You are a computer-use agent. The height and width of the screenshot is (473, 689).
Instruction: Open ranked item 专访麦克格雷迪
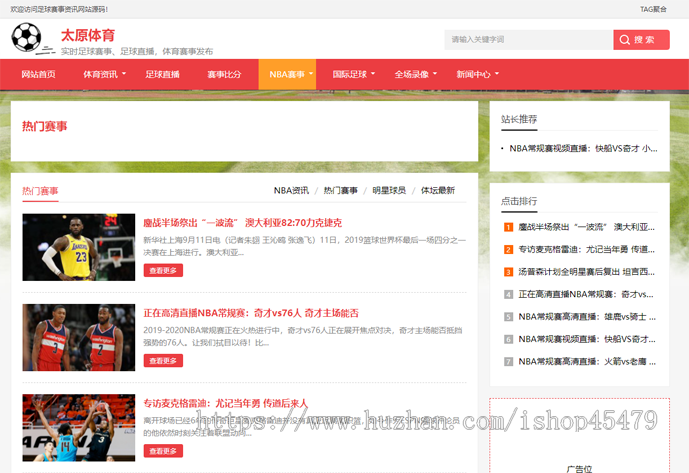pyautogui.click(x=587, y=250)
